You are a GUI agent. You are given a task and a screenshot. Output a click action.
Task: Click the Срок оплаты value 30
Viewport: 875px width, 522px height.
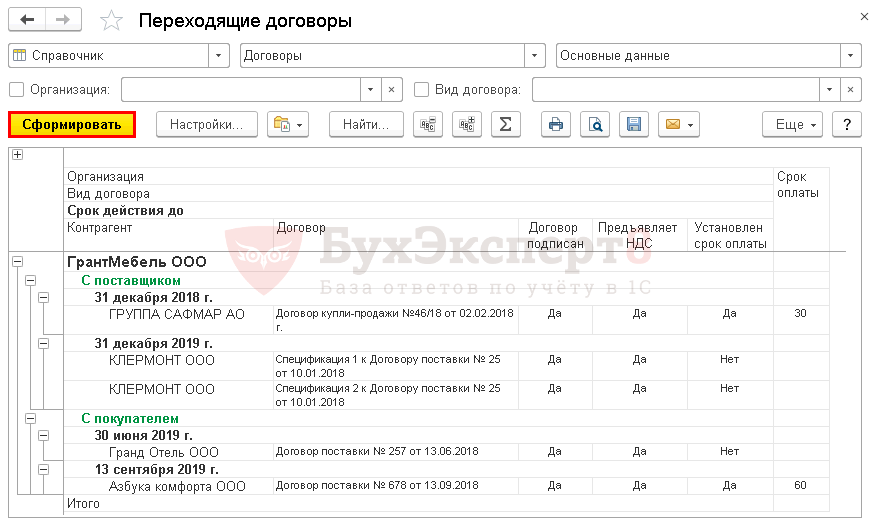pos(800,314)
